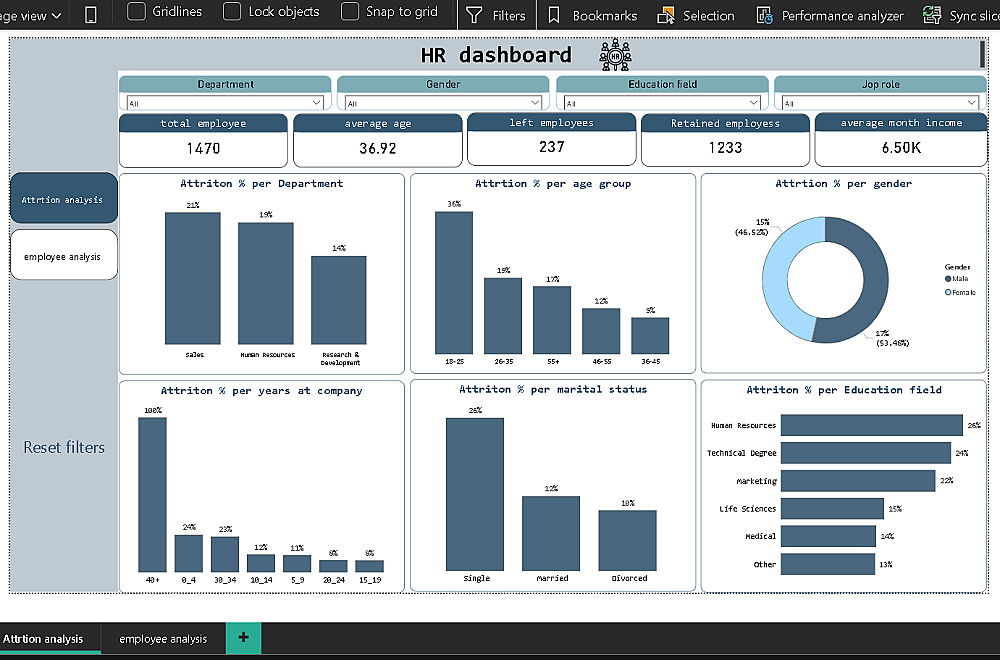
Task: Open the Selection pane icon
Action: click(666, 15)
